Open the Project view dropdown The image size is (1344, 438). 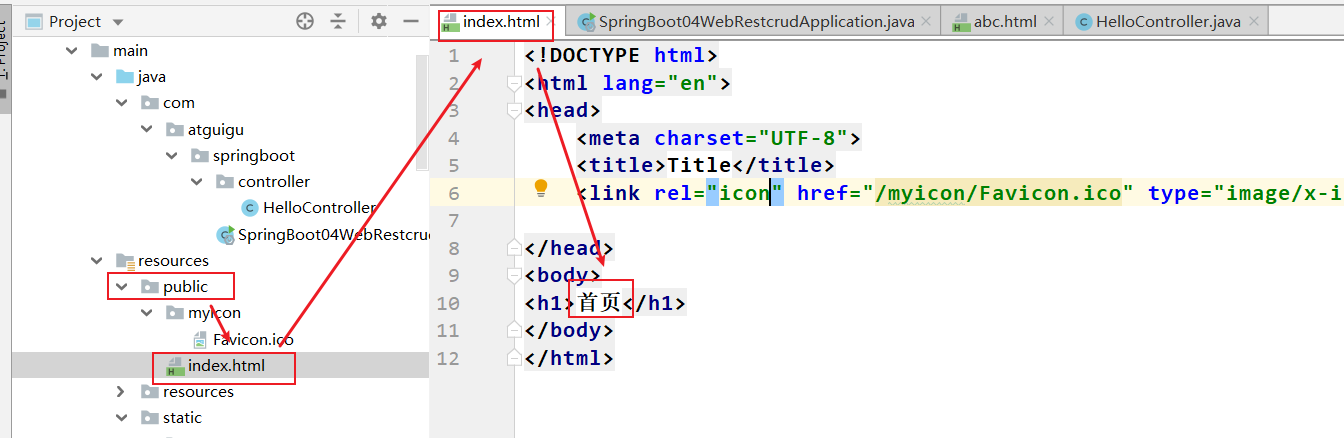[117, 22]
